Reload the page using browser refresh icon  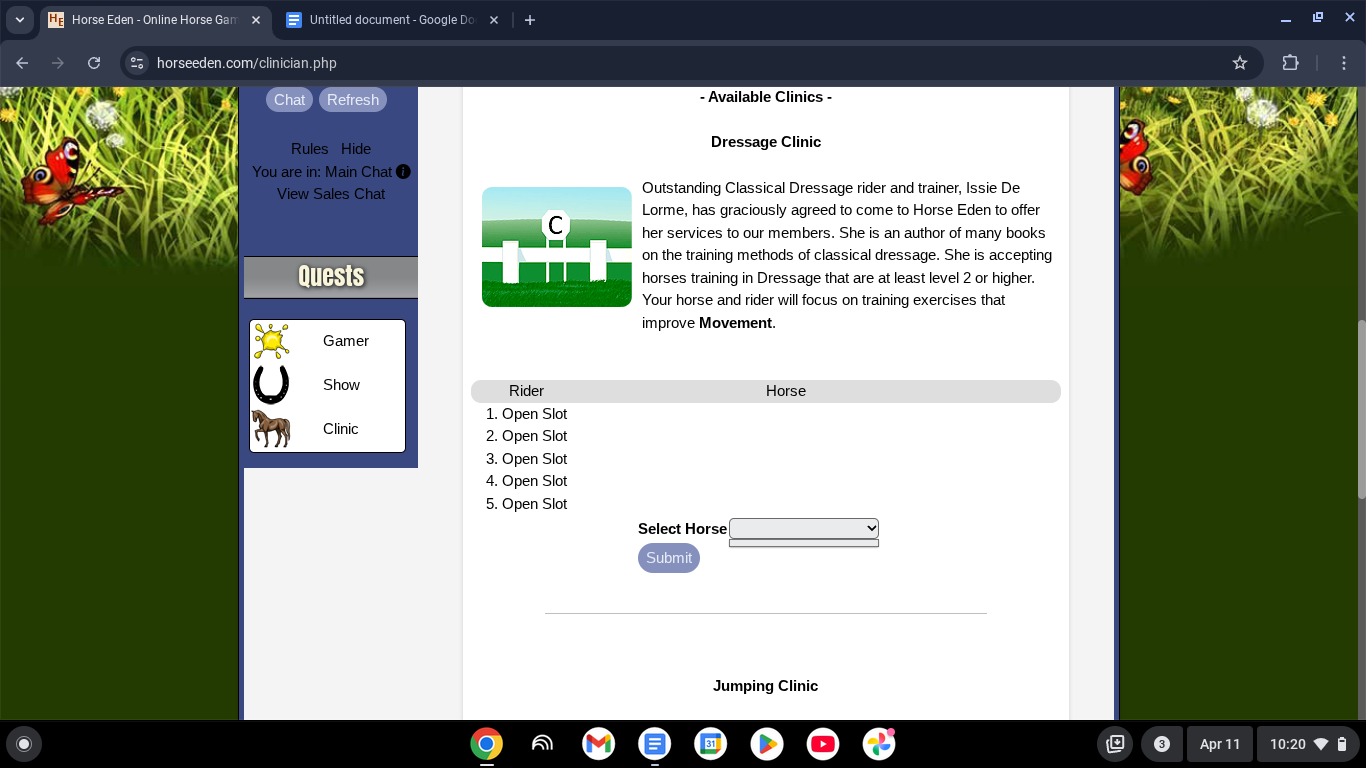(94, 63)
